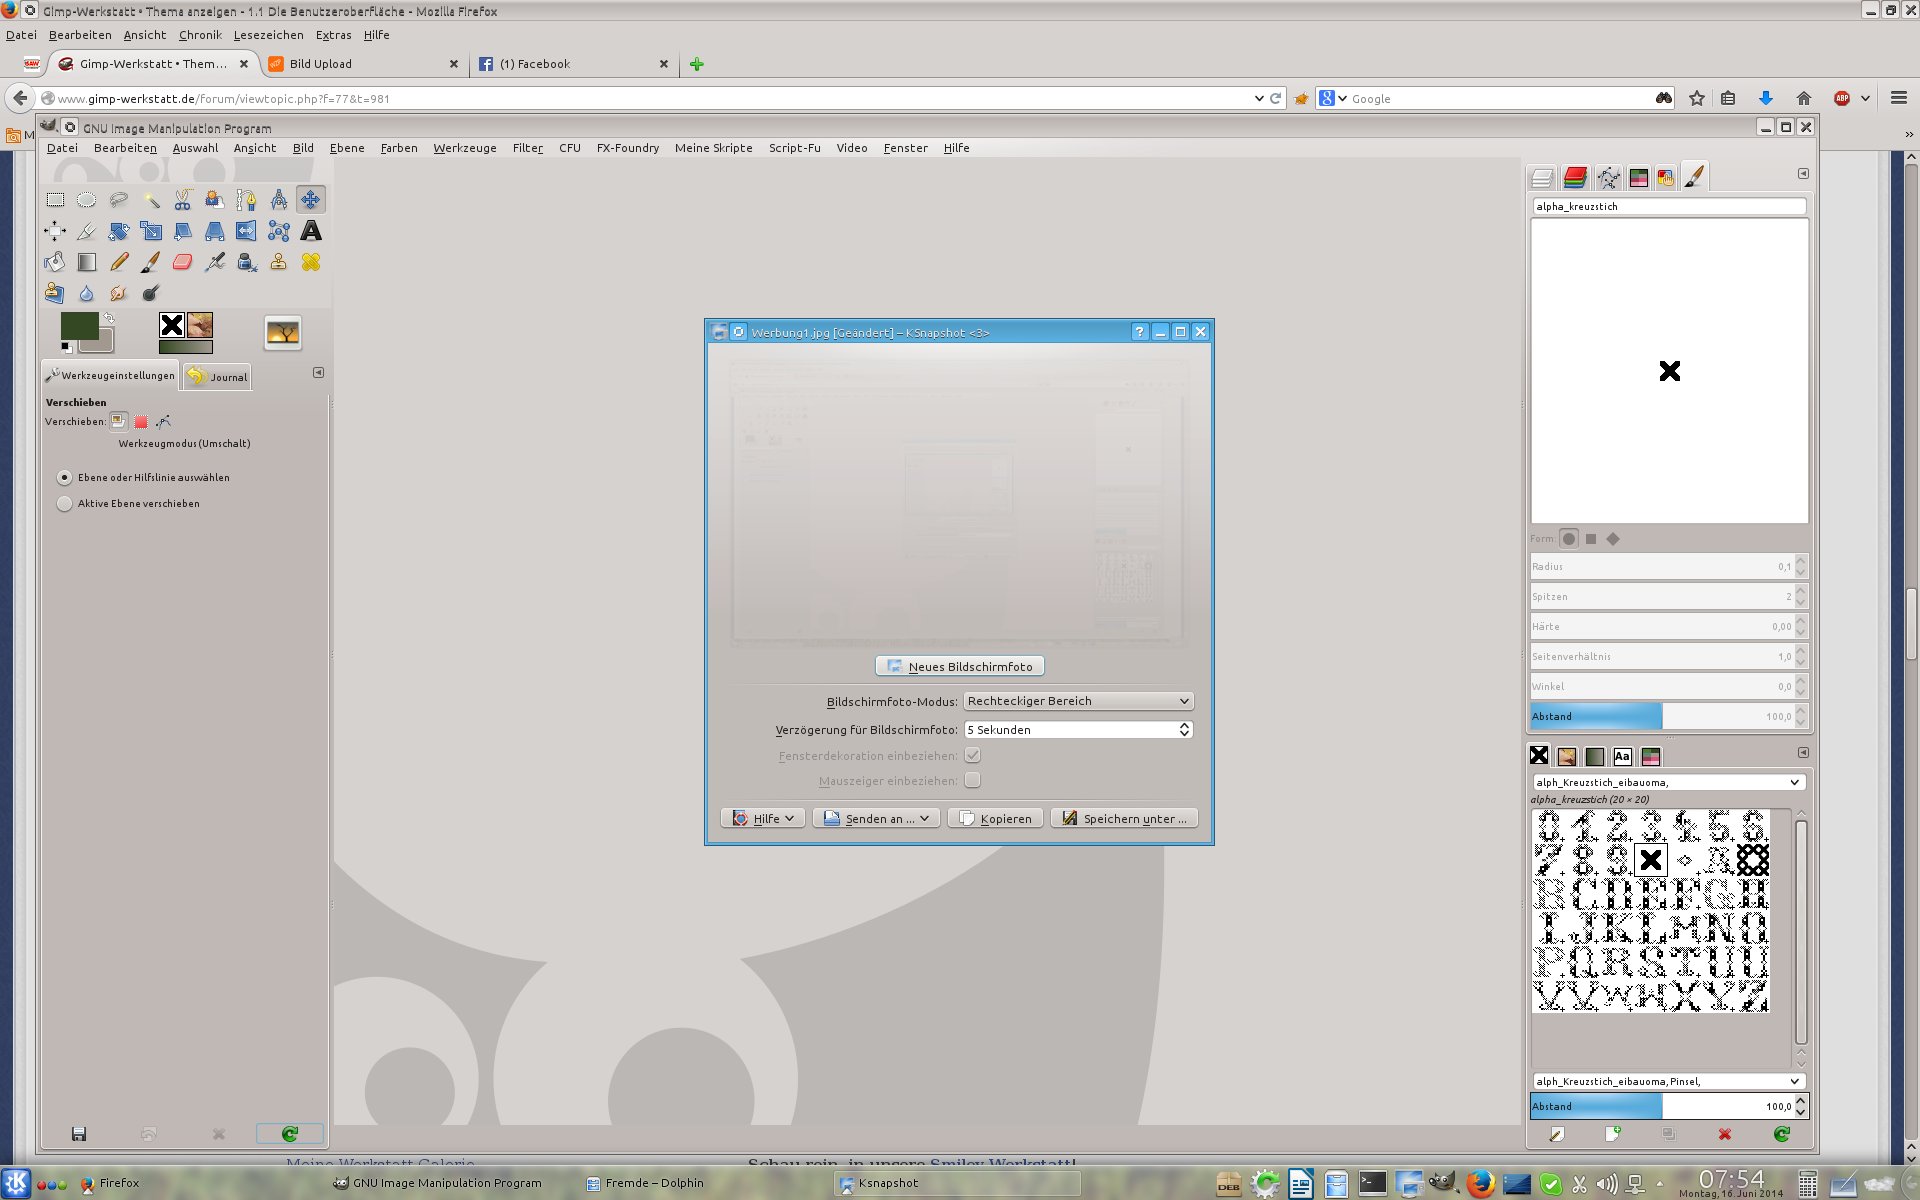
Task: Select the Bucket Fill tool
Action: coord(55,262)
